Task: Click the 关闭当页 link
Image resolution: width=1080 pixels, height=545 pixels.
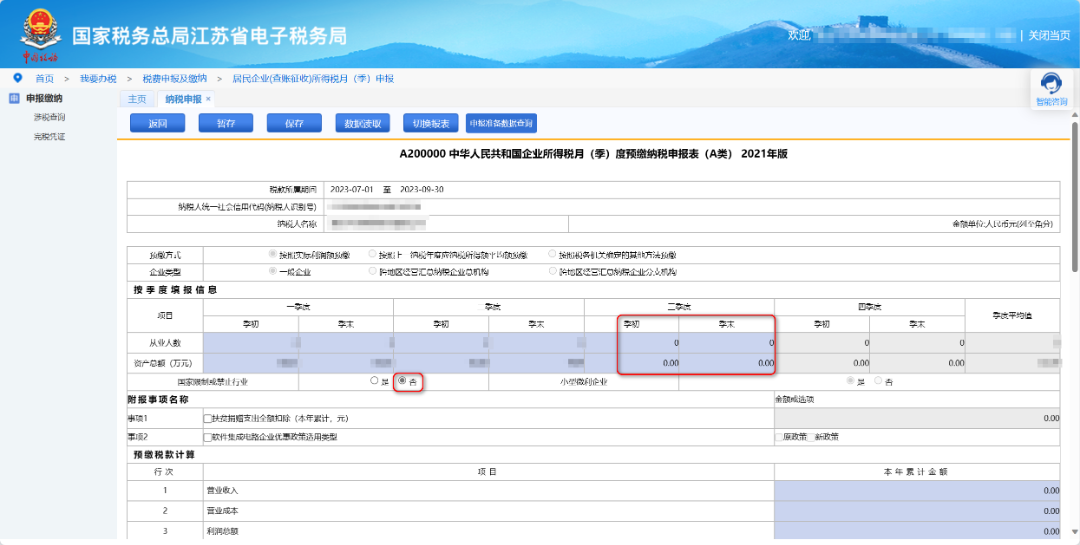Action: (x=1049, y=35)
